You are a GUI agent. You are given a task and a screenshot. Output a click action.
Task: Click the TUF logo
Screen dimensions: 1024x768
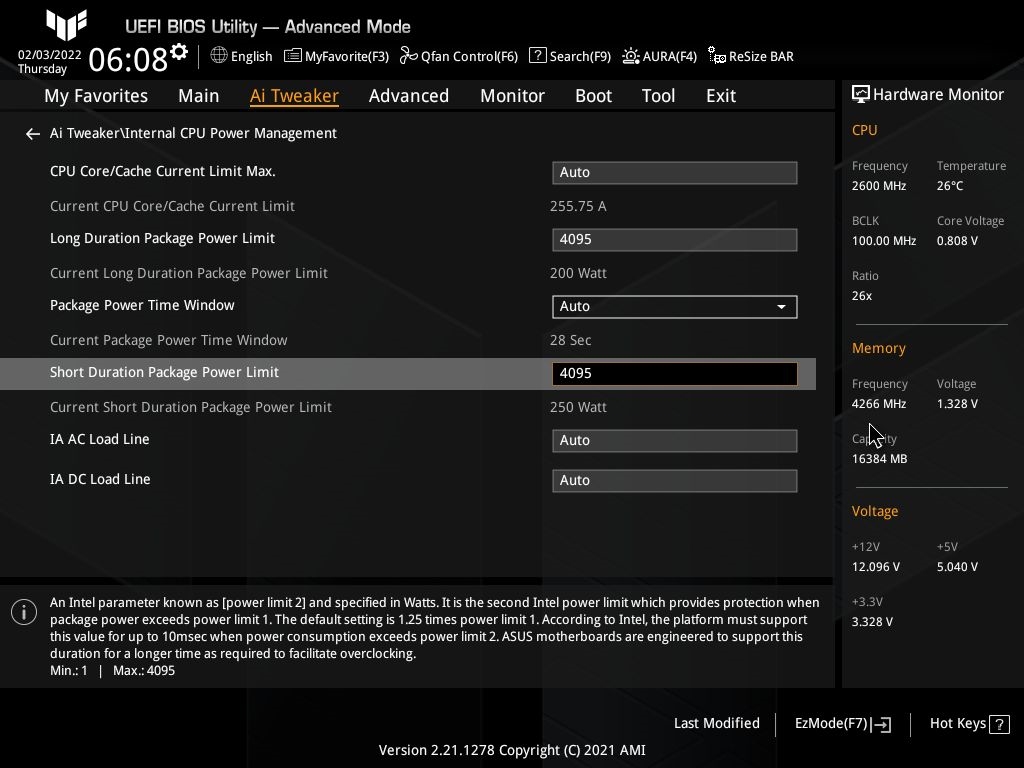pyautogui.click(x=66, y=25)
